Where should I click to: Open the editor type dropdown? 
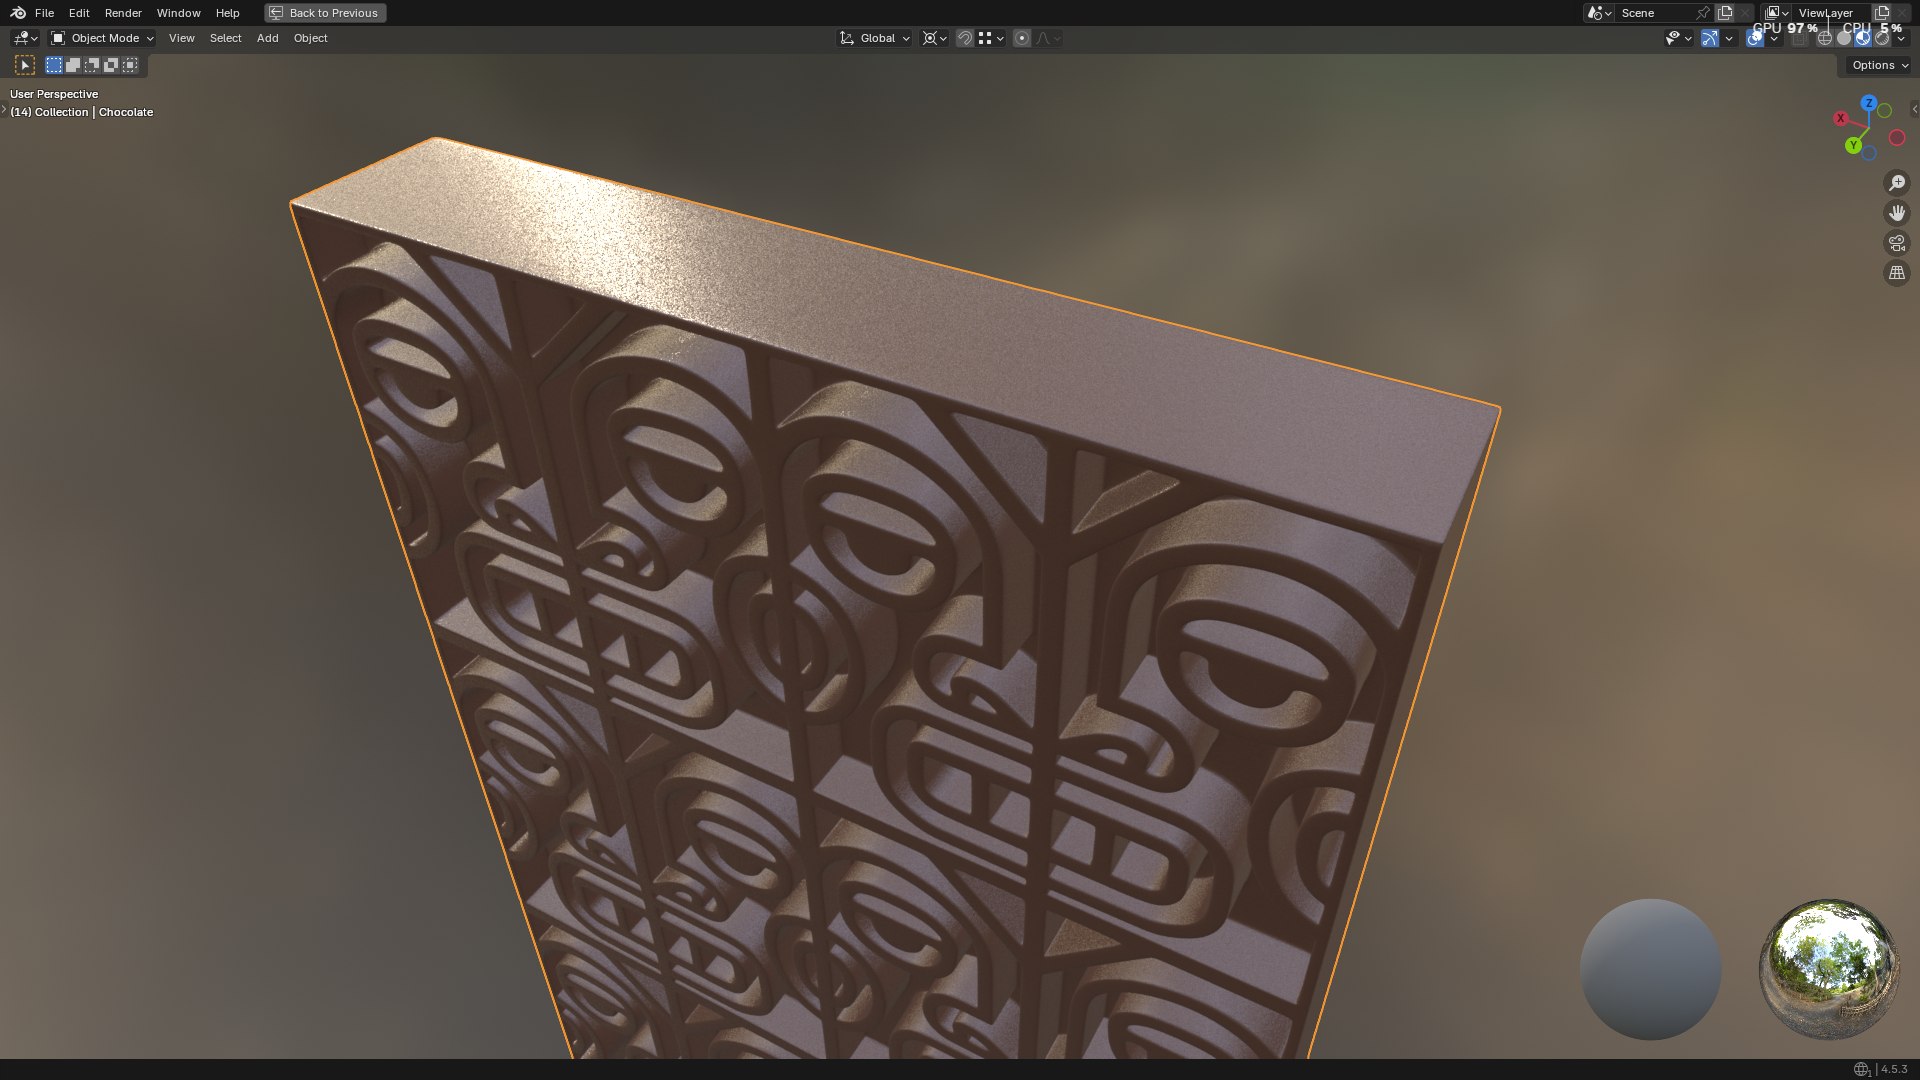[x=25, y=38]
